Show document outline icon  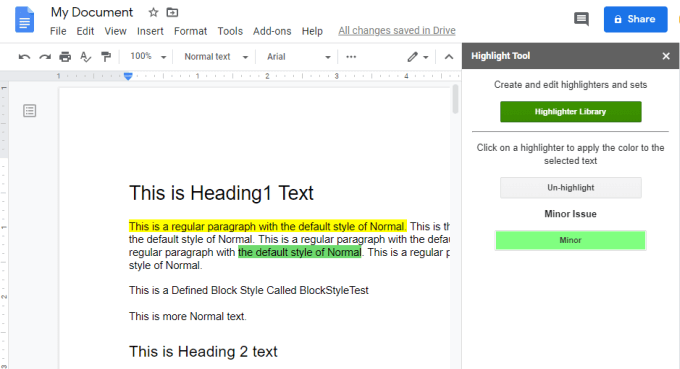tap(29, 111)
